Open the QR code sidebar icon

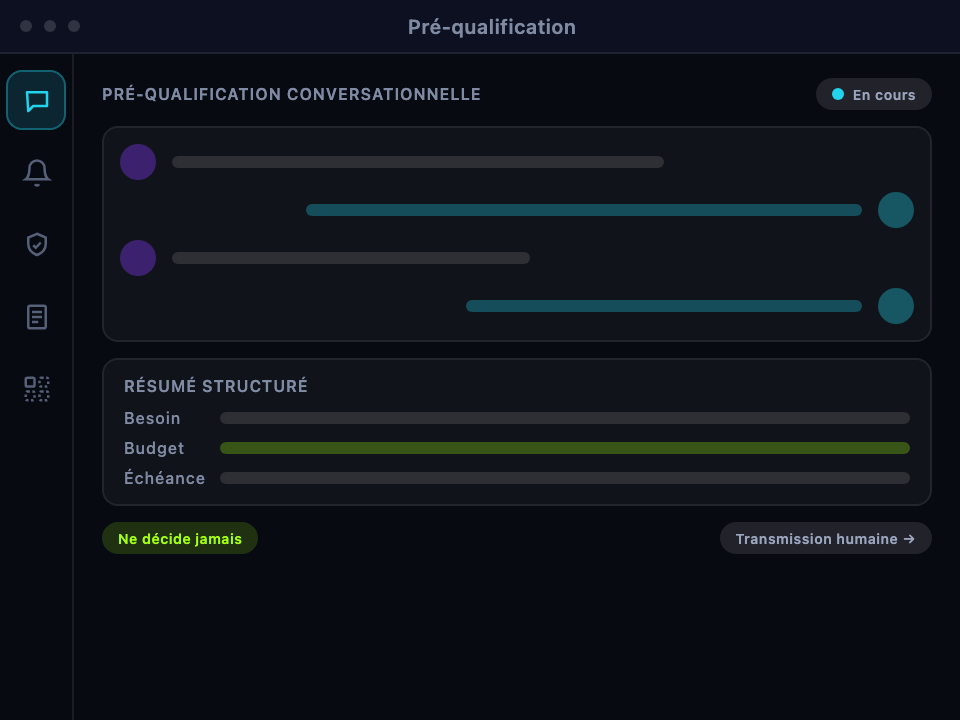click(37, 389)
